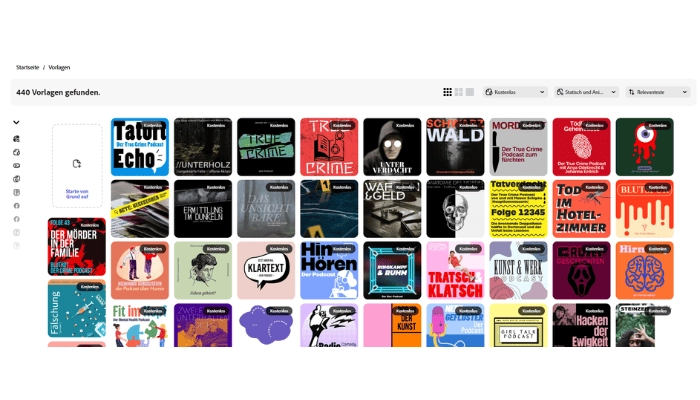
Task: Collapse the sidebar with the chevron arrow
Action: 17,122
